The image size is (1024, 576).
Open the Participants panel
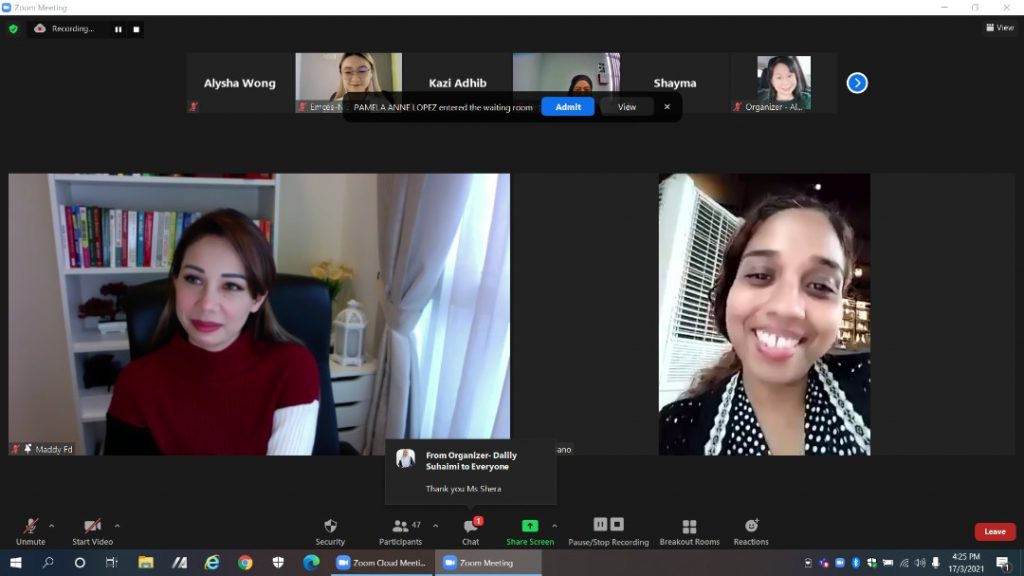click(x=400, y=532)
